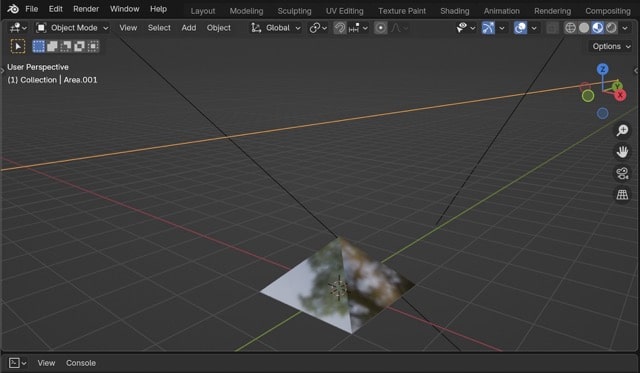
Task: Open the viewport Select menu
Action: [x=159, y=28]
